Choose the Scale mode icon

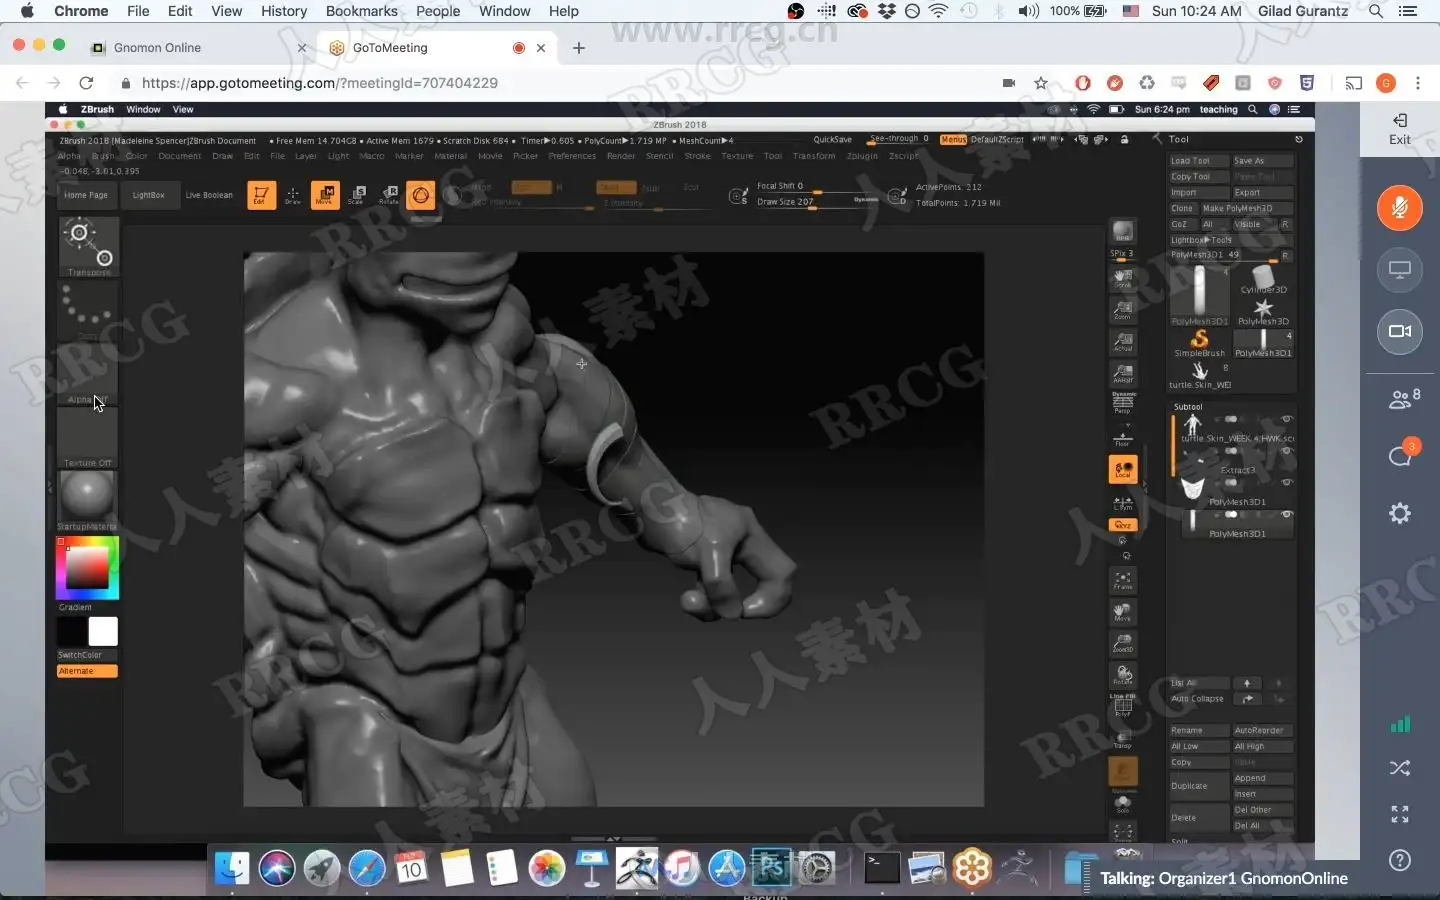357,195
